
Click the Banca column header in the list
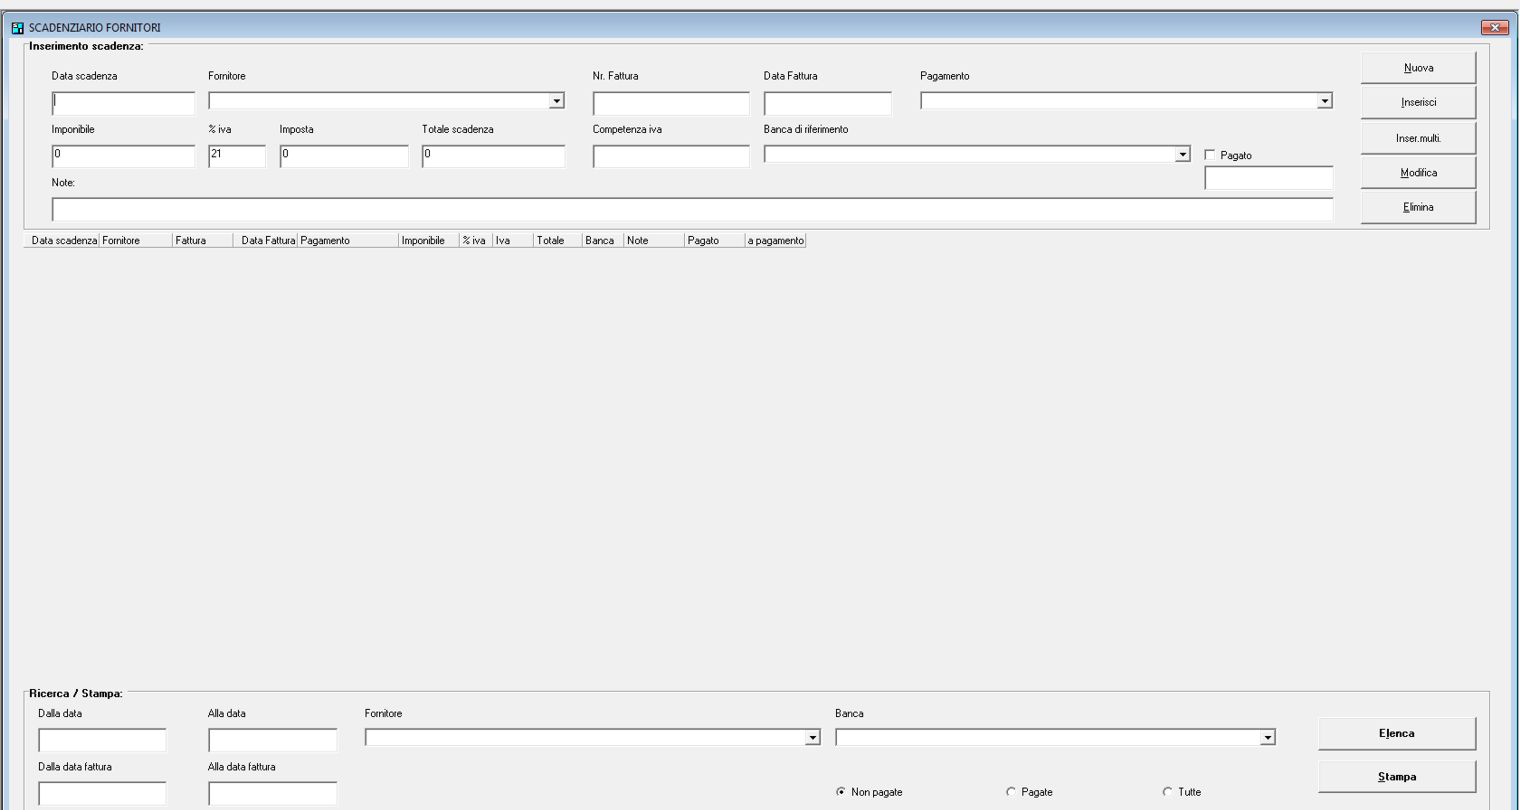tap(603, 241)
